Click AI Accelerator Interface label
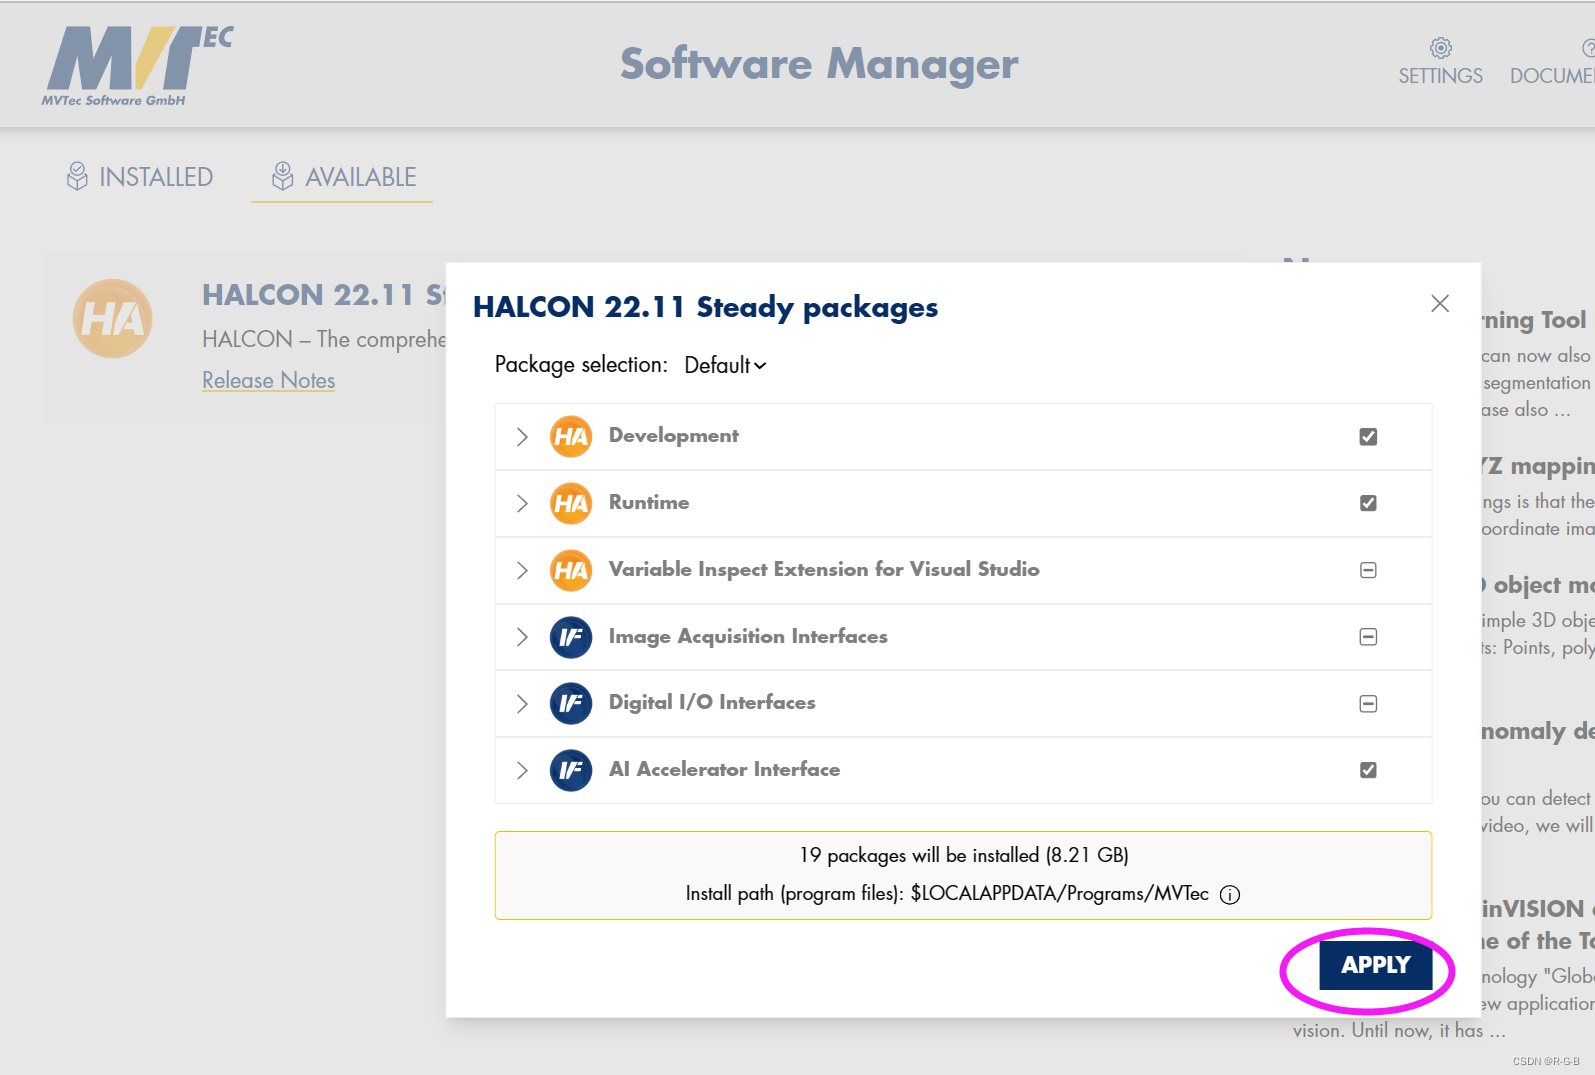Viewport: 1595px width, 1075px height. 724,770
